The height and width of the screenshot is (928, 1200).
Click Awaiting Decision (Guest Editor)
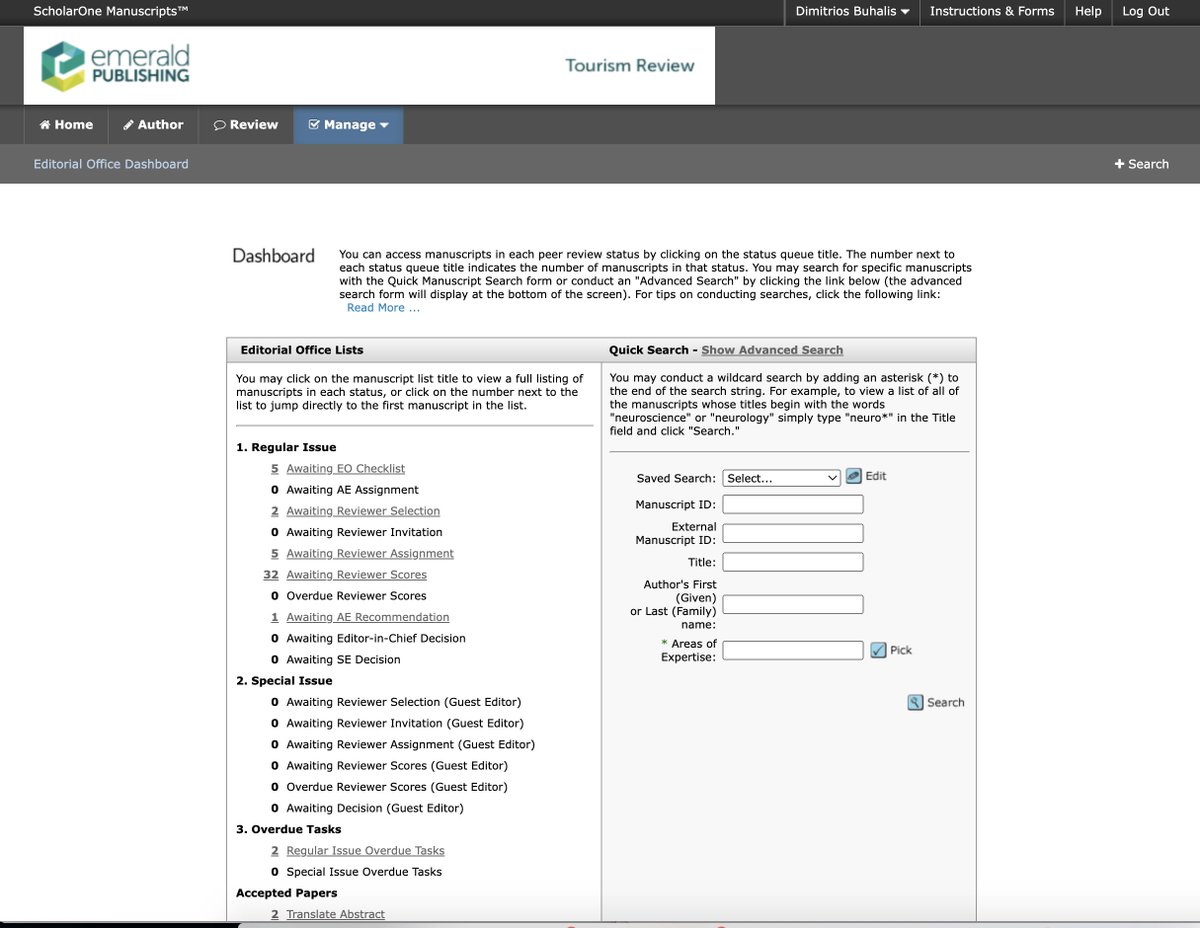coord(375,809)
